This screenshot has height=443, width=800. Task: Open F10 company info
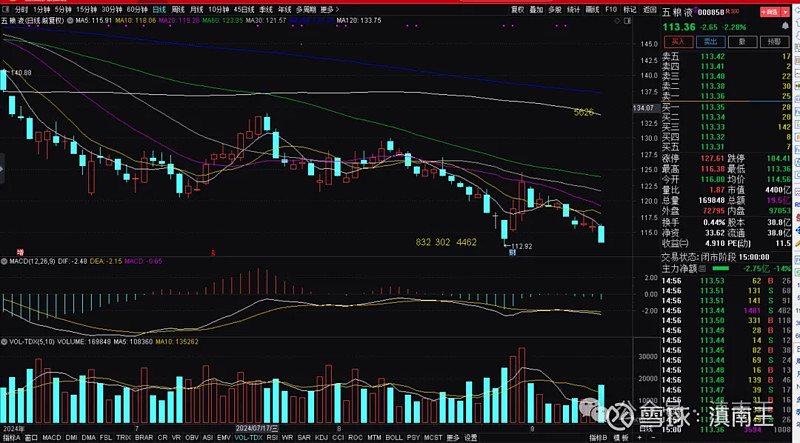point(611,10)
